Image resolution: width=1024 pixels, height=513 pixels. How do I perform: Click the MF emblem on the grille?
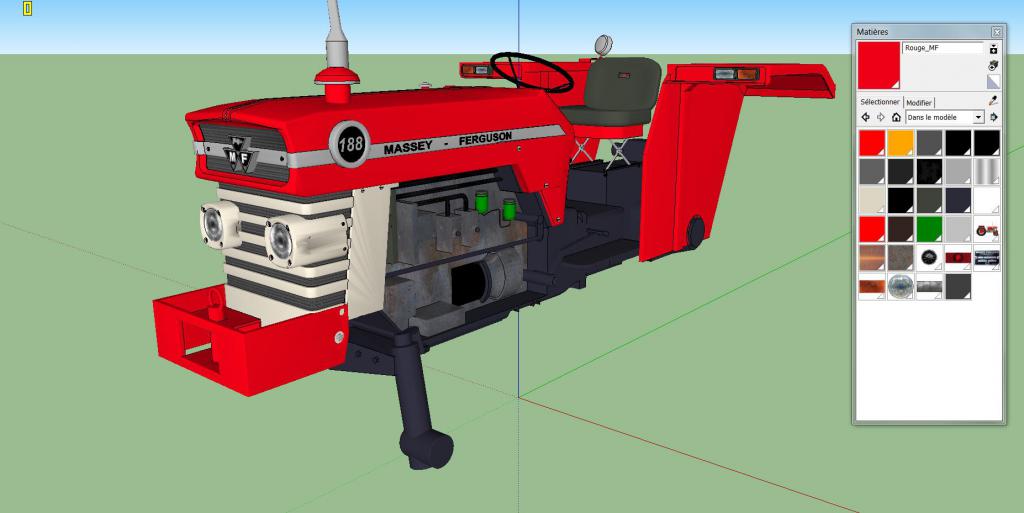point(240,155)
